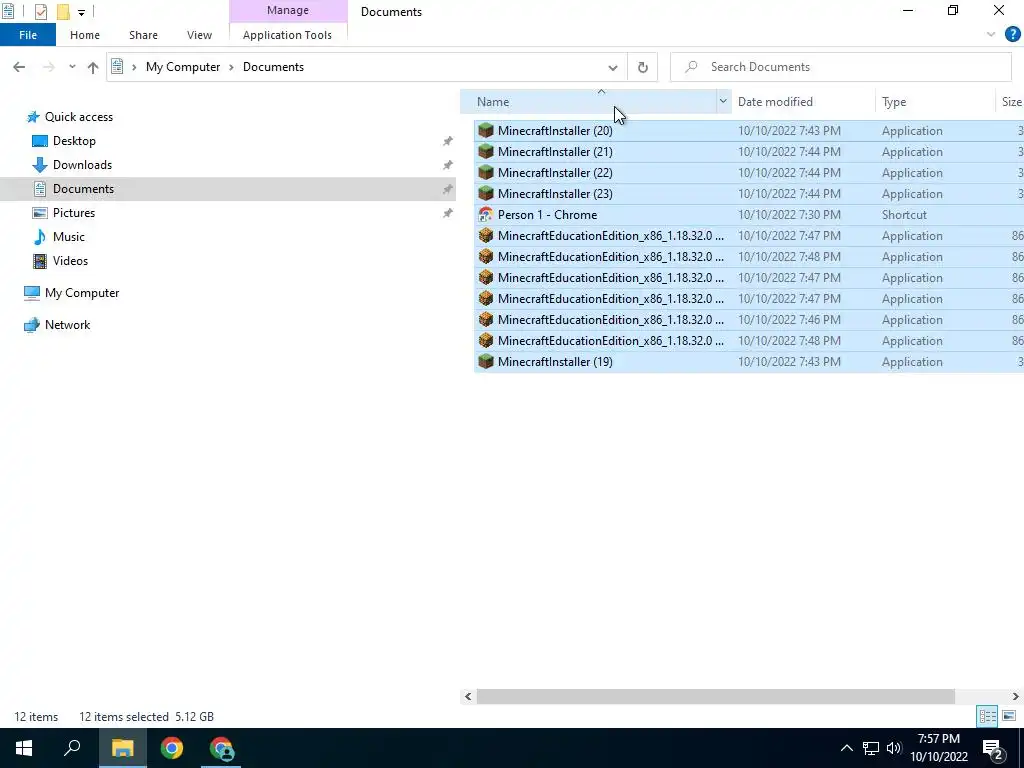
Task: Click Properties icon in quick access toolbar
Action: point(40,12)
